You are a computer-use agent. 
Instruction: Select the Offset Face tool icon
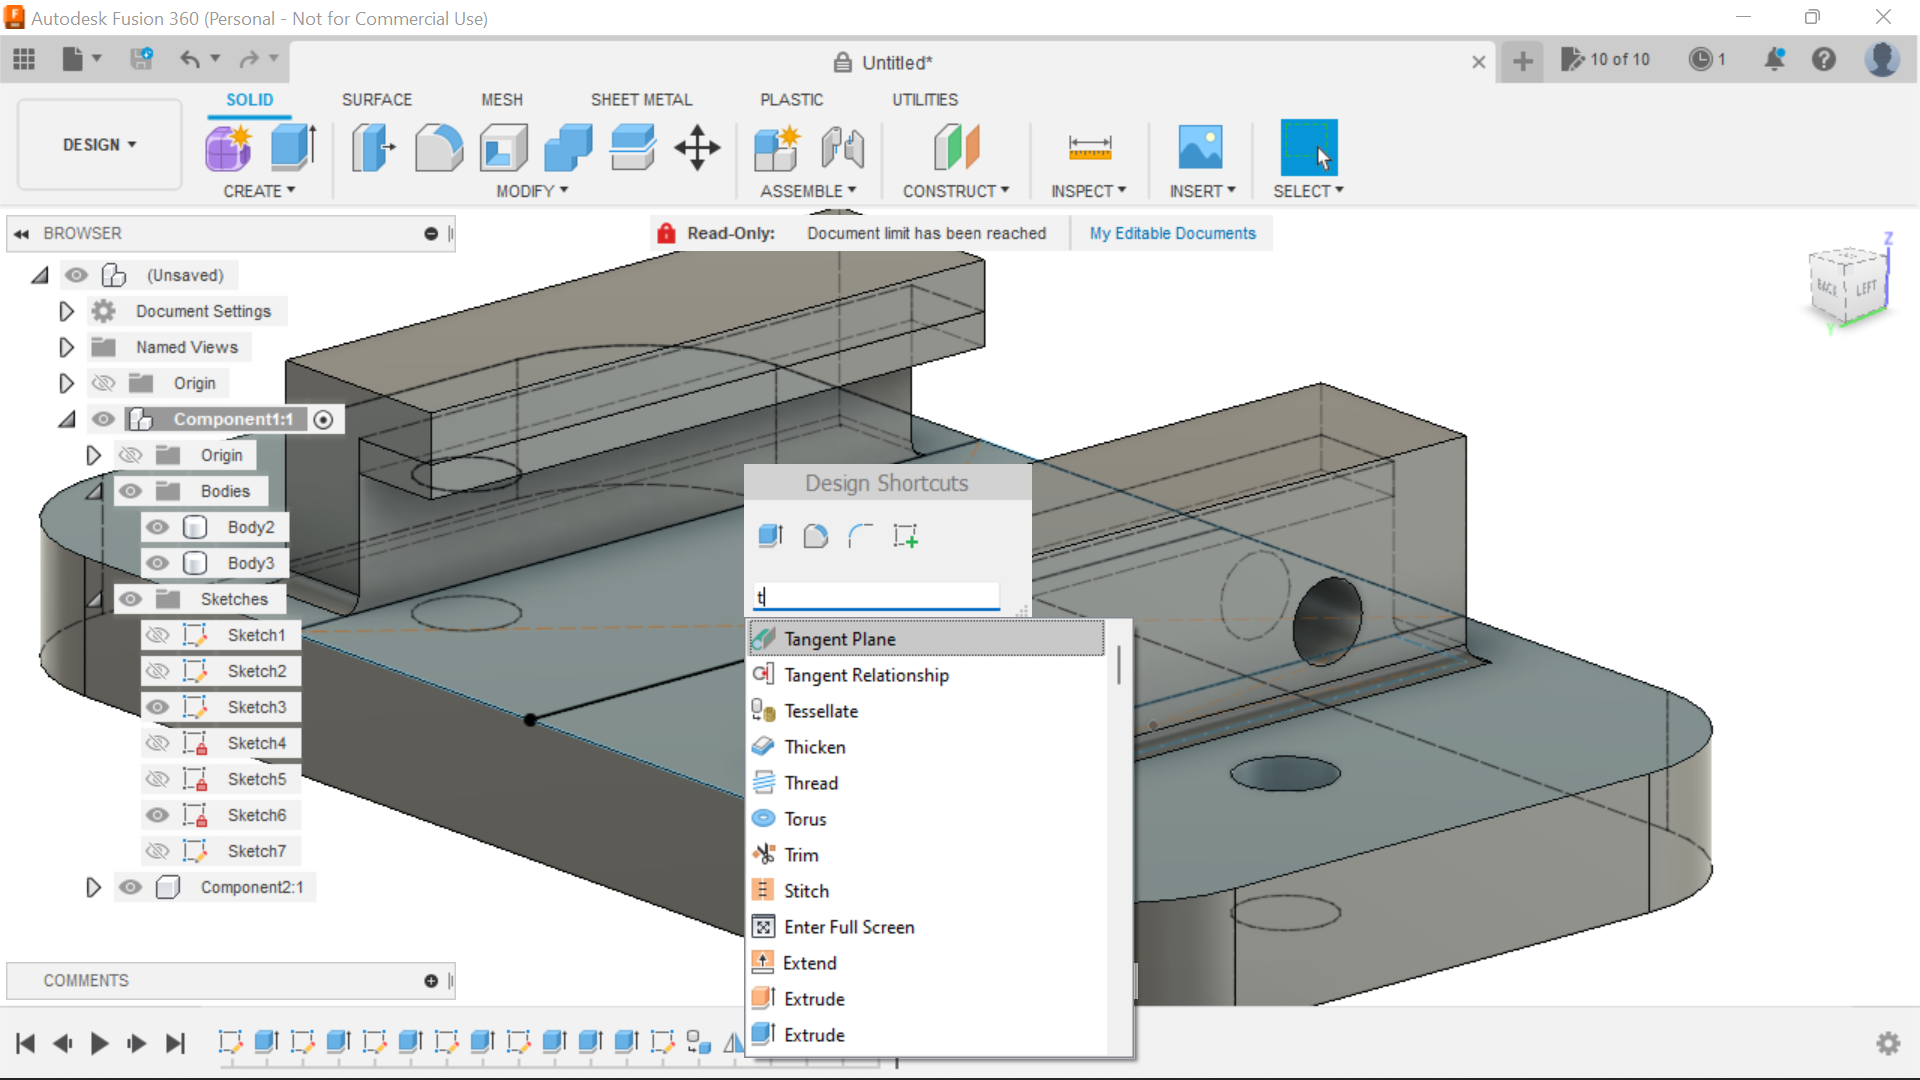[632, 148]
